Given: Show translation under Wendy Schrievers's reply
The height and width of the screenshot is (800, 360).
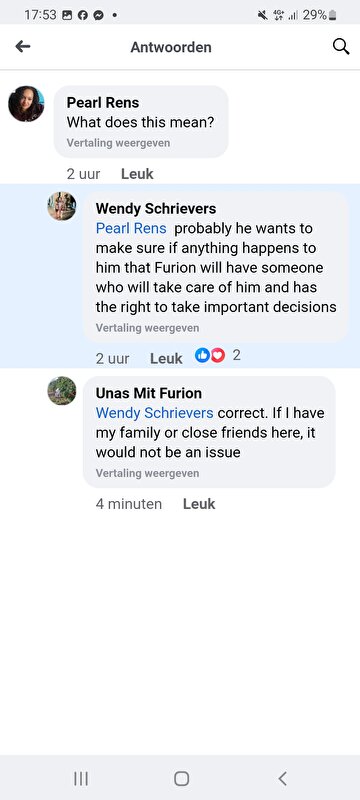Looking at the screenshot, I should pos(147,328).
